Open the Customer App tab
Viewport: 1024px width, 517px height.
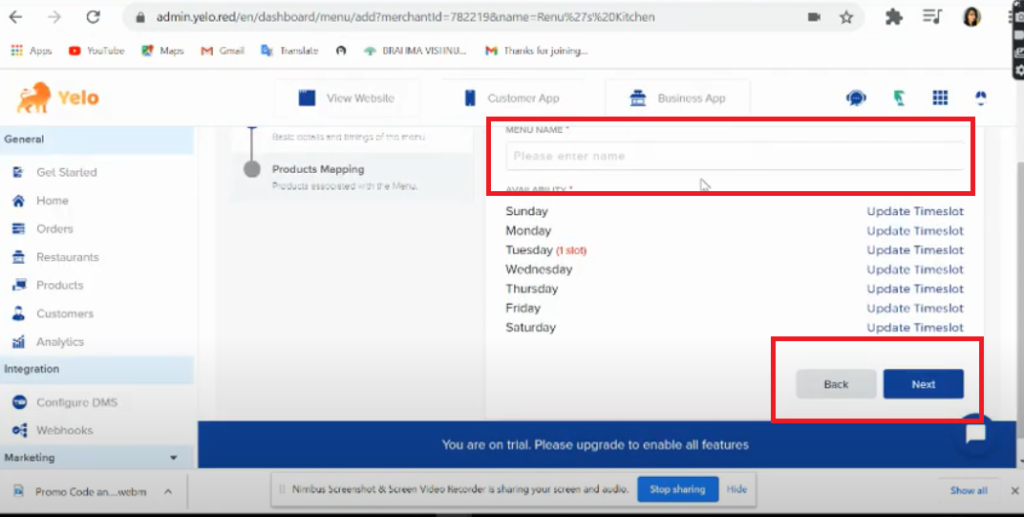pos(511,98)
